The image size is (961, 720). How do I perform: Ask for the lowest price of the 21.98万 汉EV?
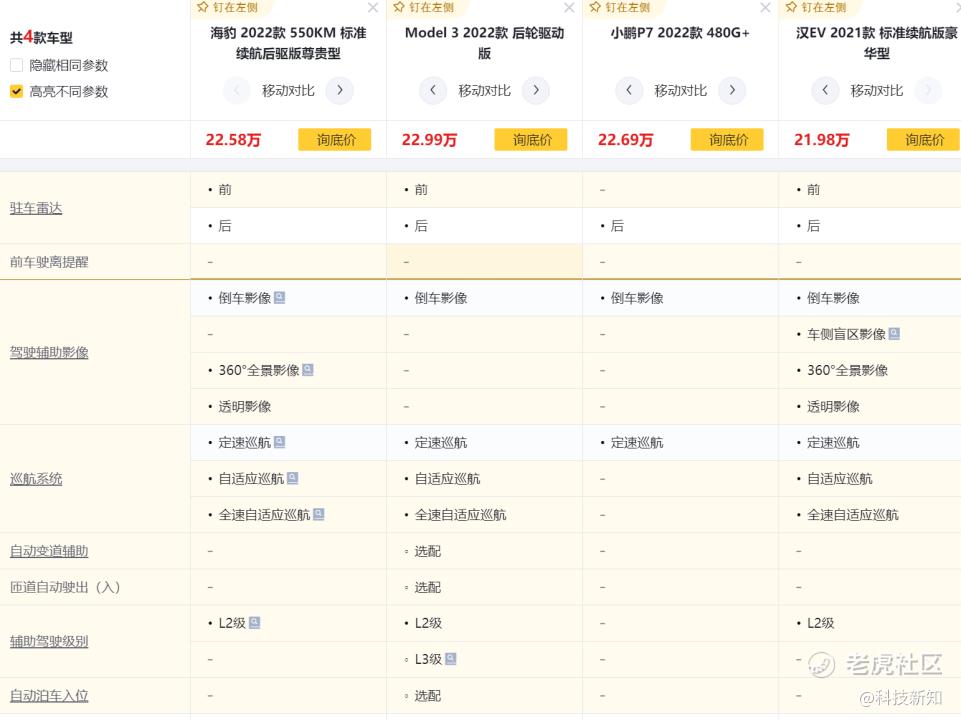(x=923, y=140)
